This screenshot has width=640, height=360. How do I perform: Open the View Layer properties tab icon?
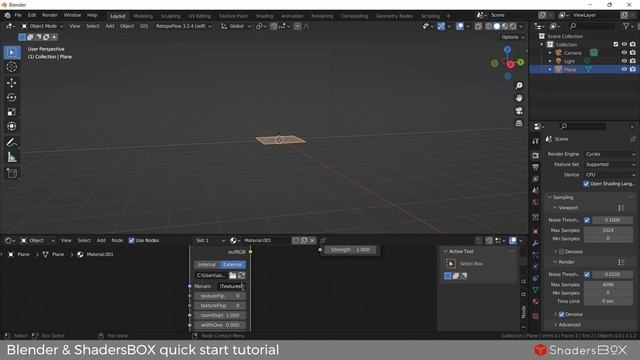(536, 179)
